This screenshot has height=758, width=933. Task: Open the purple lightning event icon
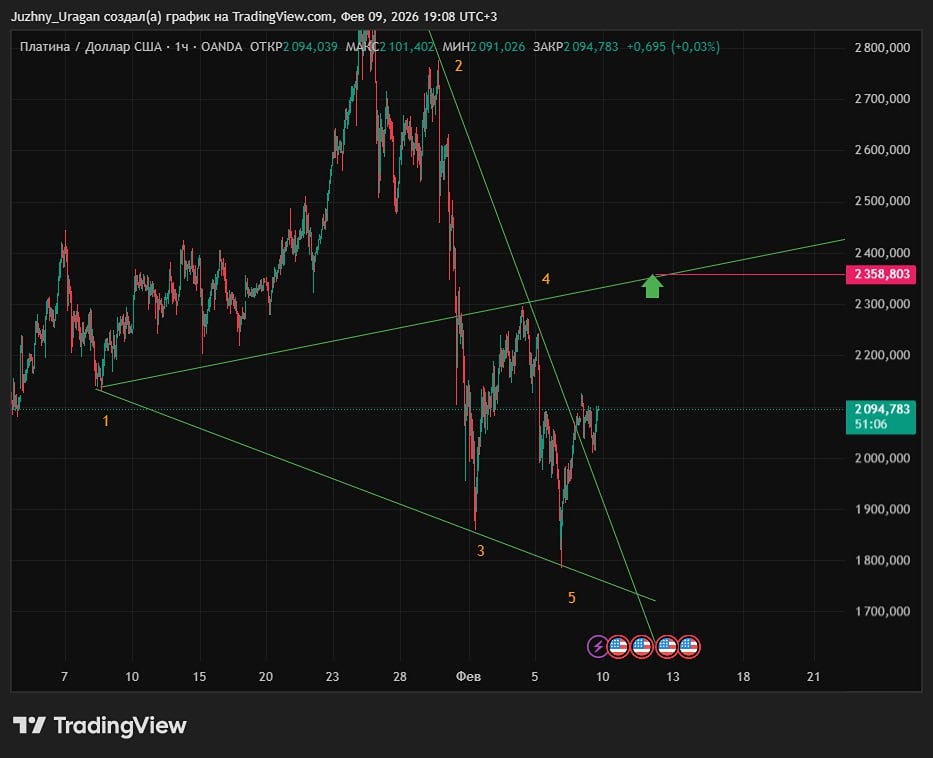point(597,646)
